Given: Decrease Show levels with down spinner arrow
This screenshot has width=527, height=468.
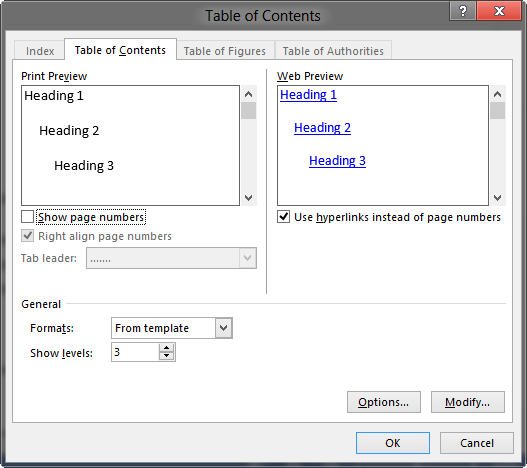Looking at the screenshot, I should pos(166,356).
